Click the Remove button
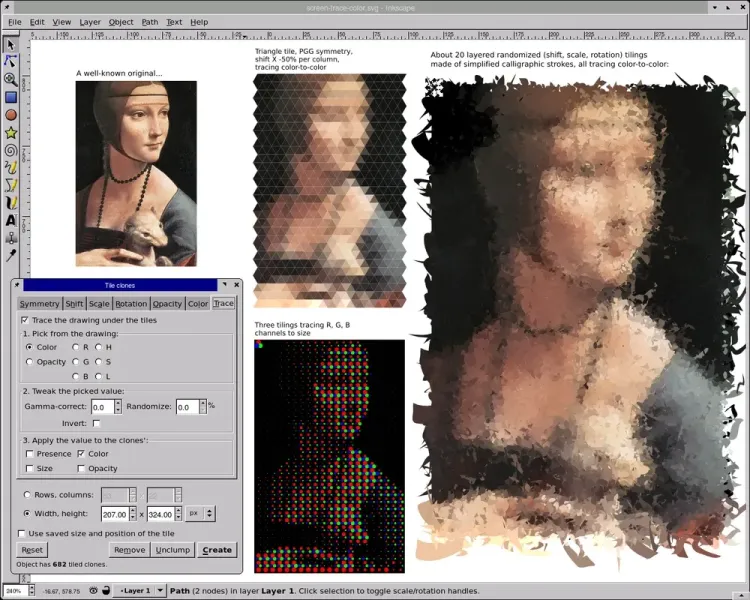750x600 pixels. coord(129,550)
